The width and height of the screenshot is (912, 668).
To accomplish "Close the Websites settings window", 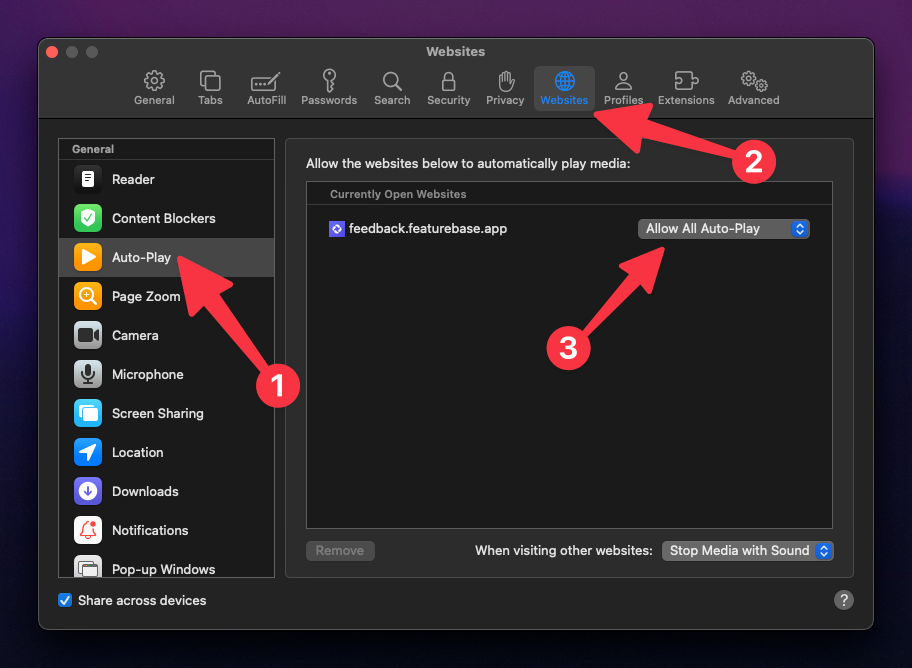I will click(52, 52).
